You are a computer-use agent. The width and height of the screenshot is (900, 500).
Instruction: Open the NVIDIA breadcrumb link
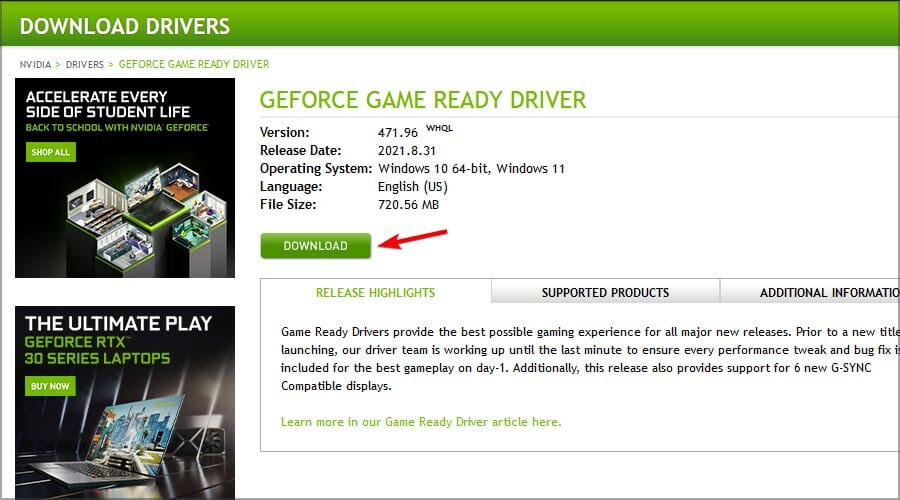pyautogui.click(x=35, y=64)
